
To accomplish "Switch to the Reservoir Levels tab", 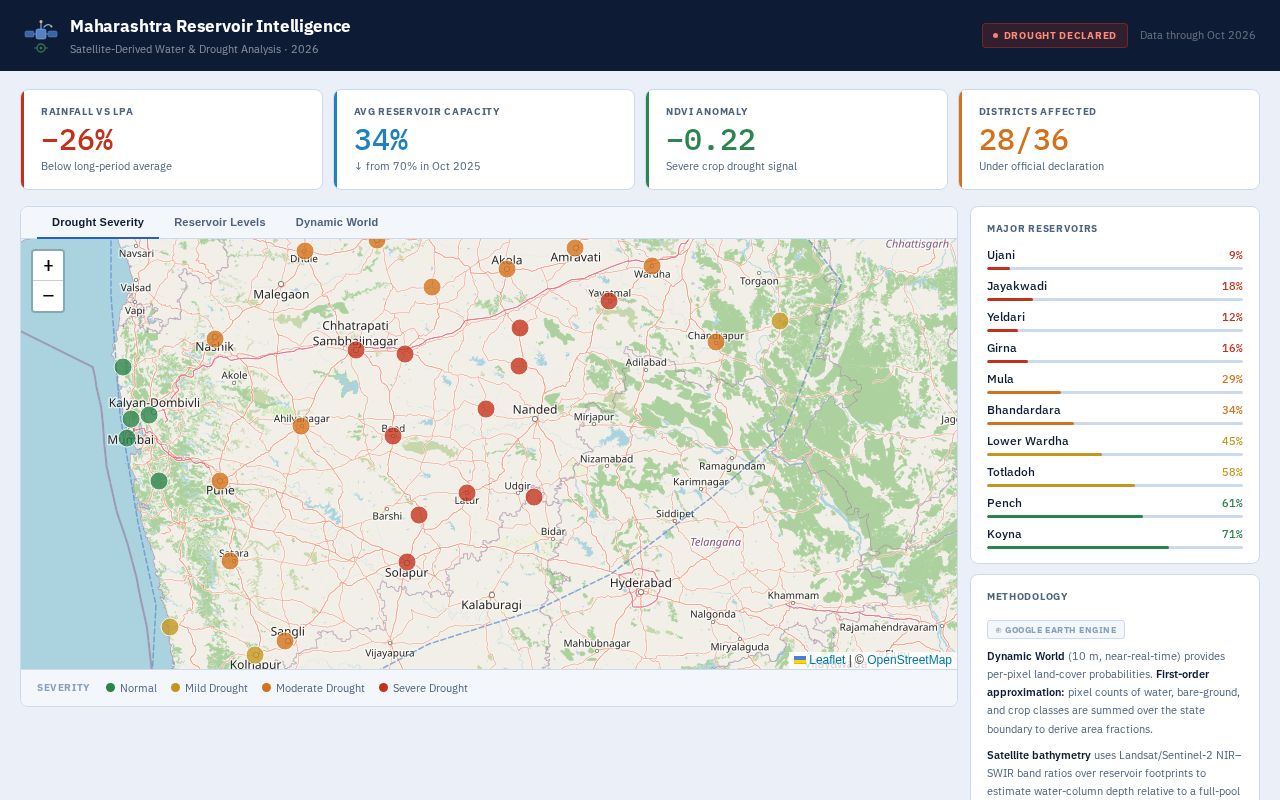I will [220, 222].
